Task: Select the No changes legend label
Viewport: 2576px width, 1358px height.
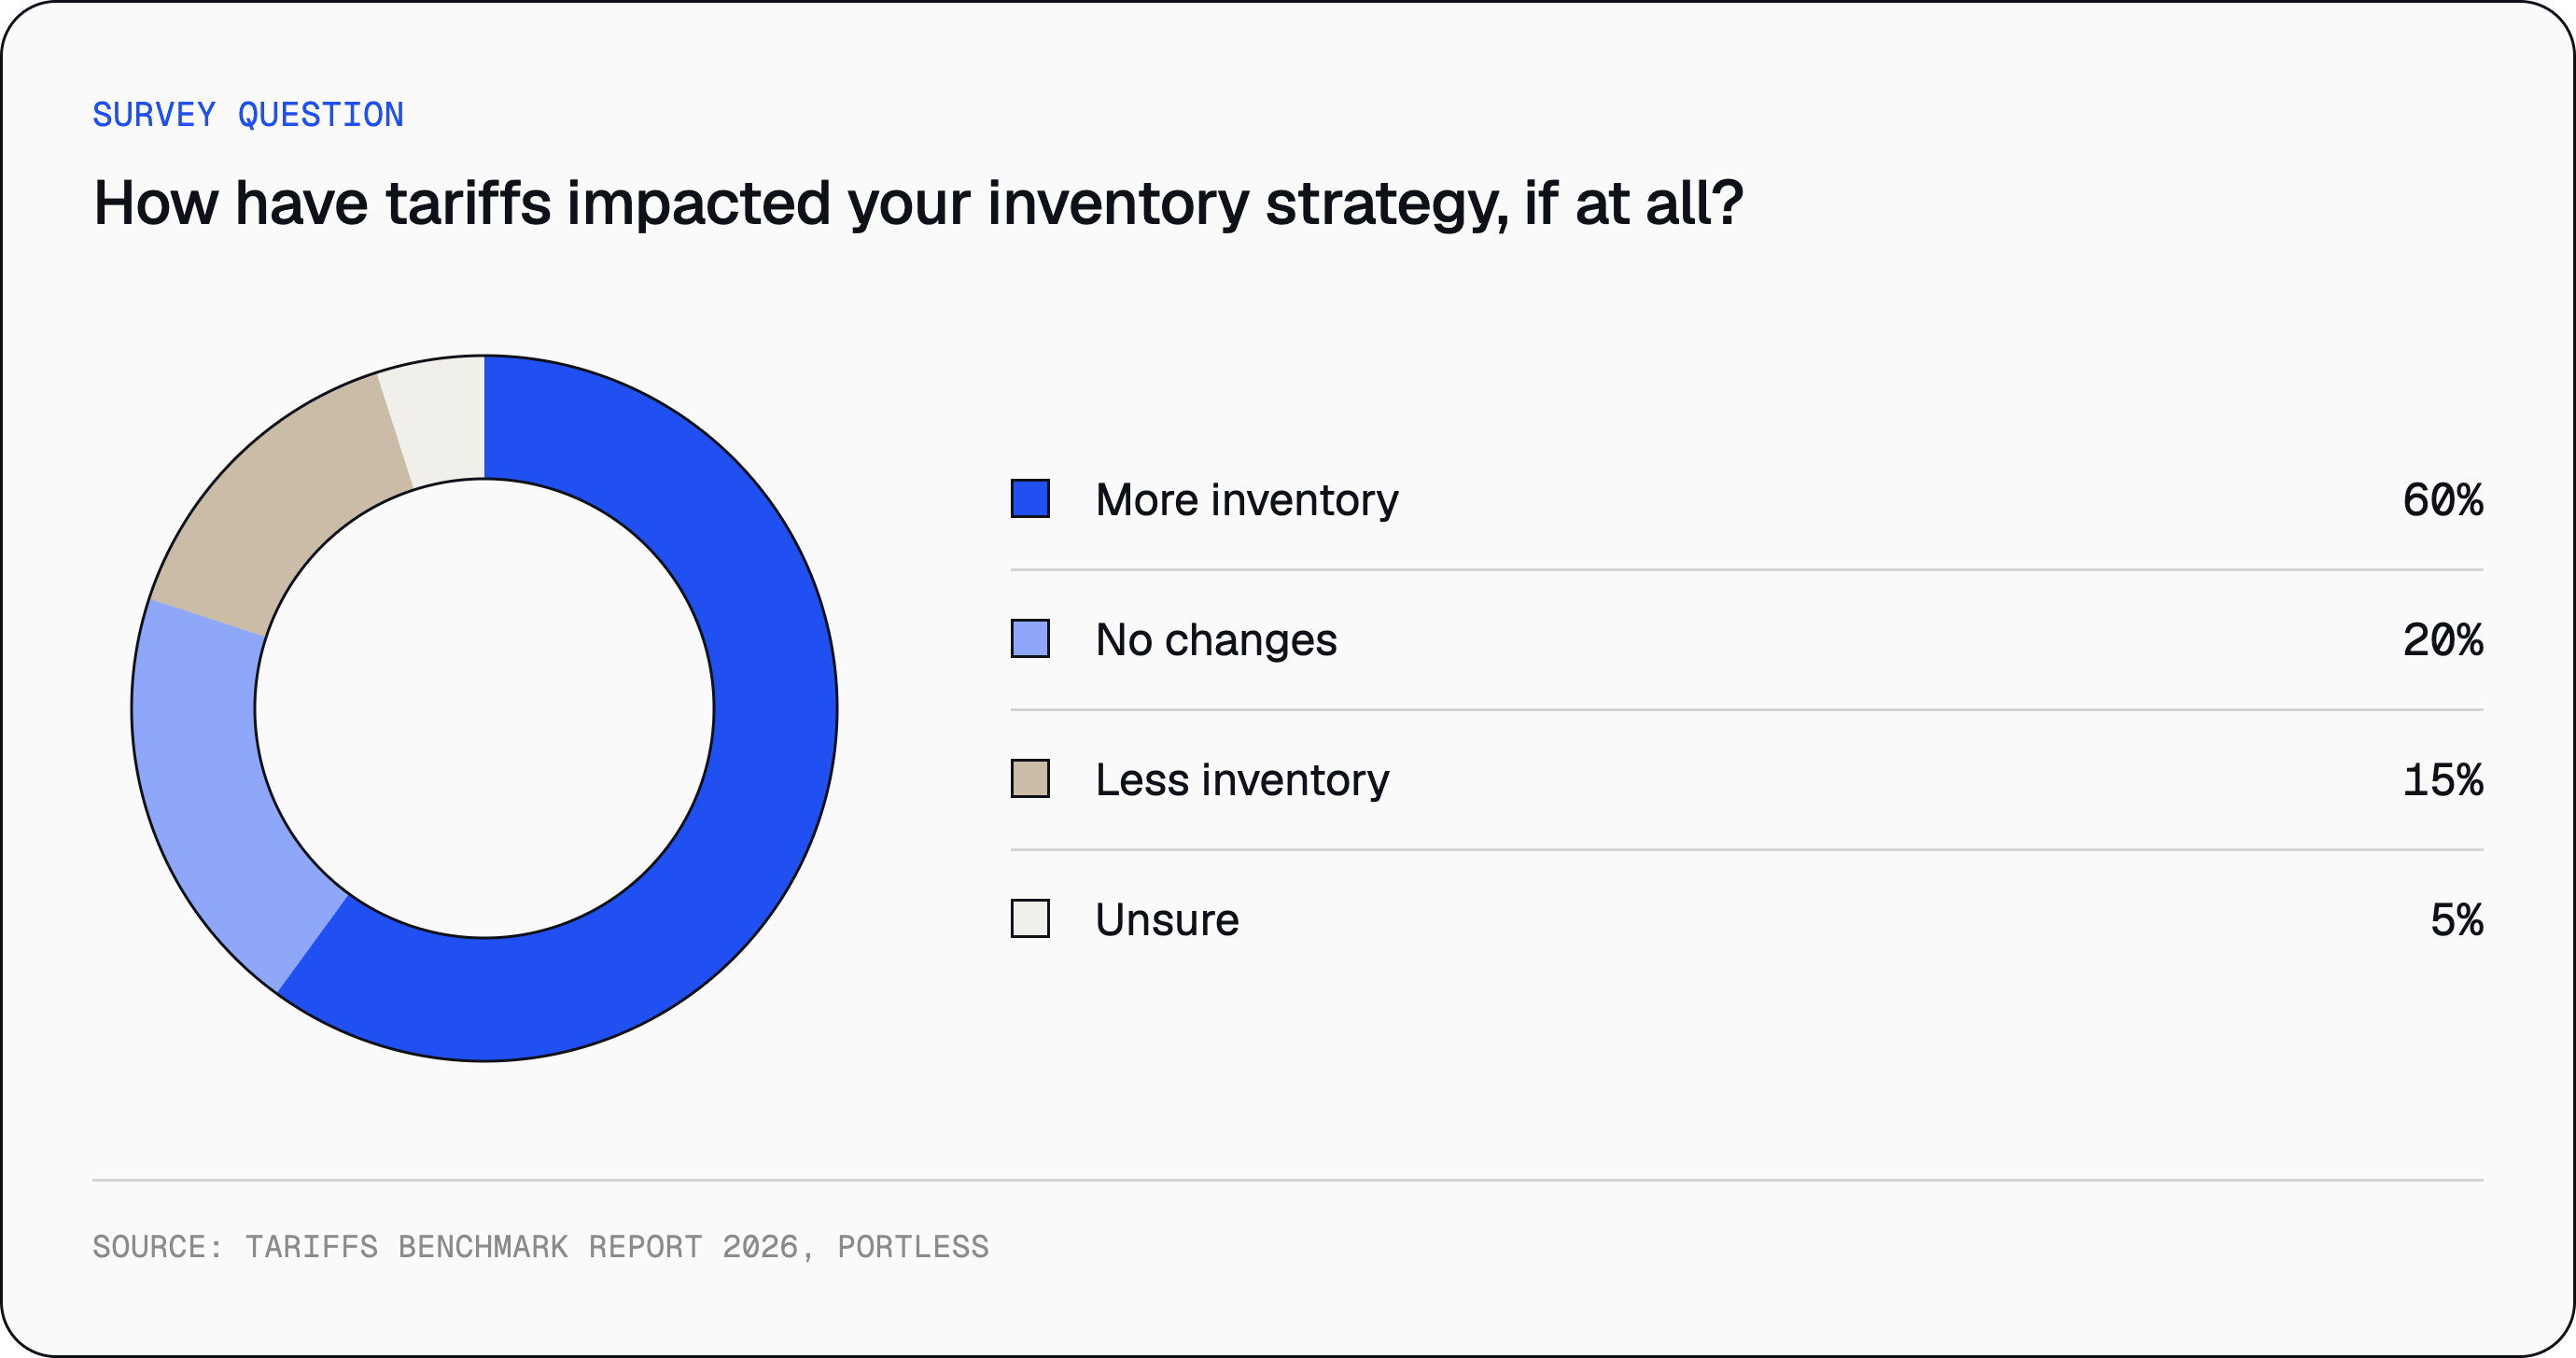Action: coord(1216,639)
